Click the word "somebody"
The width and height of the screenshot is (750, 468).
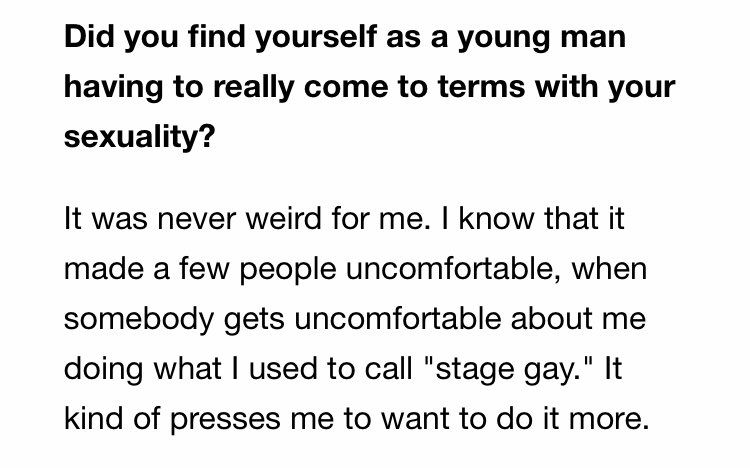click(x=139, y=320)
